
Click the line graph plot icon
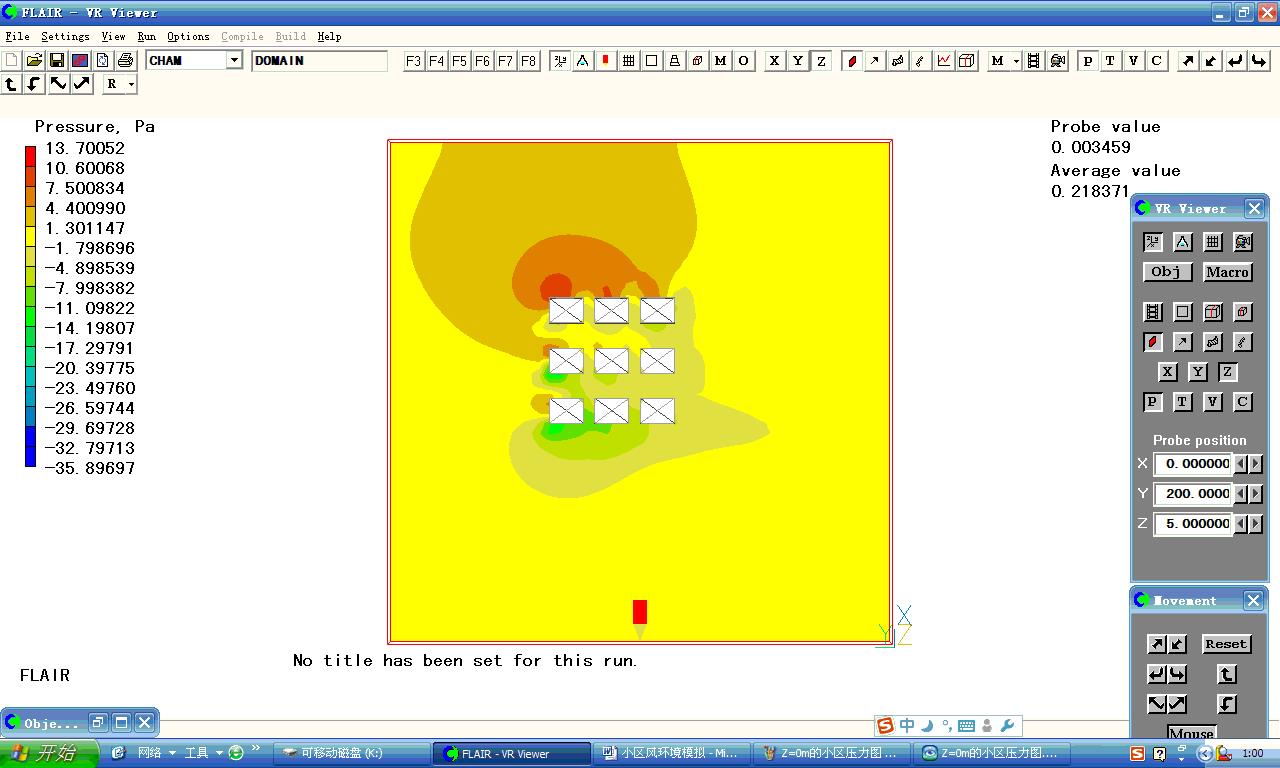[944, 61]
